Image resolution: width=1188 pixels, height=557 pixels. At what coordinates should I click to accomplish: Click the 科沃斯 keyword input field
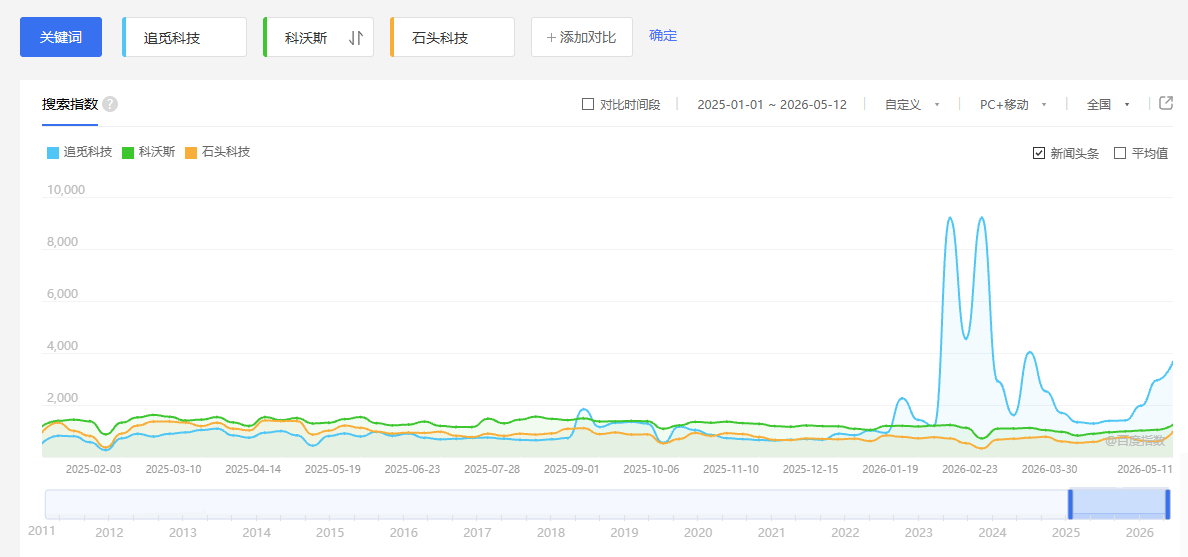pos(318,37)
